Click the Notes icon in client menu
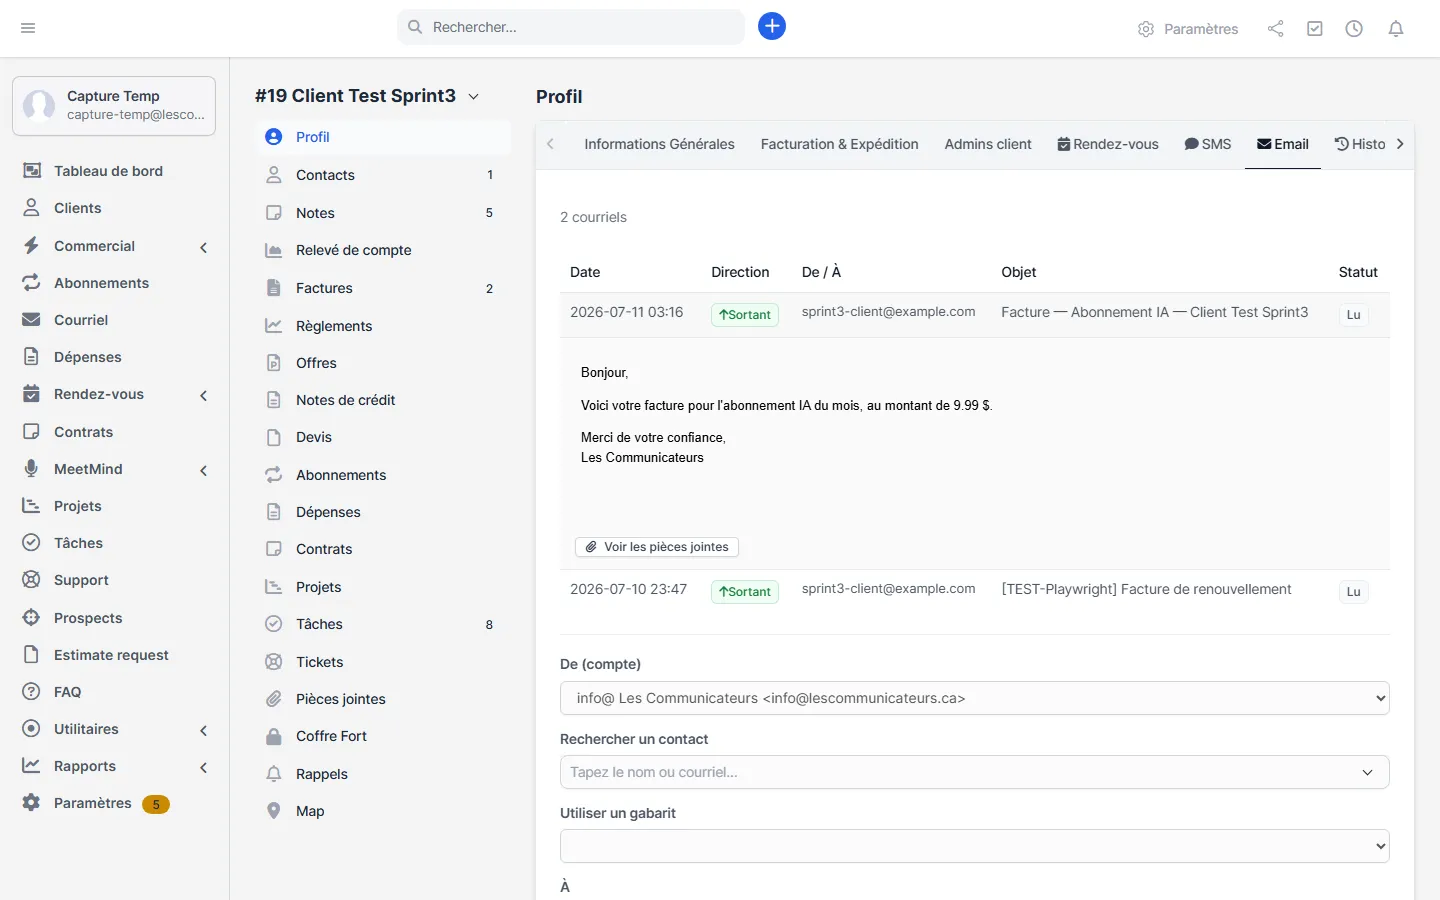This screenshot has width=1440, height=900. (x=274, y=213)
